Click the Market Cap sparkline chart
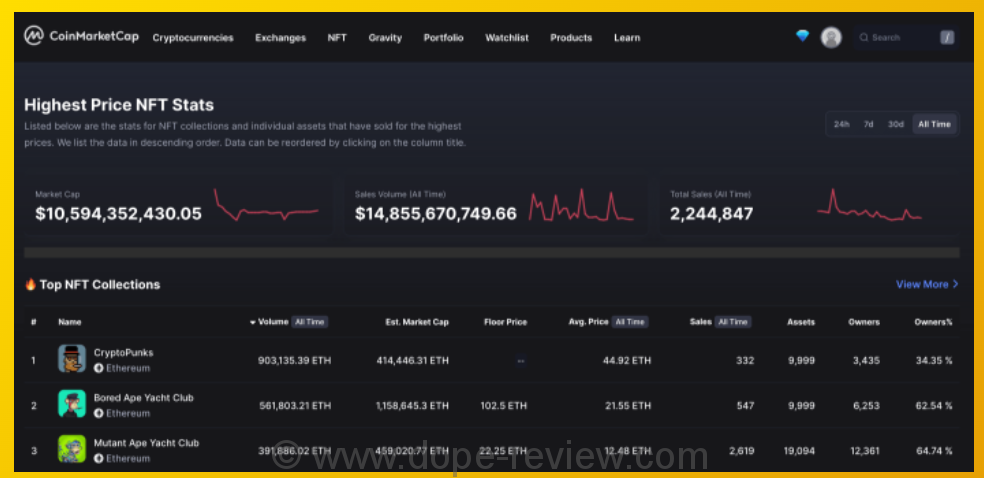Screen dimensions: 984x478 [x=266, y=206]
